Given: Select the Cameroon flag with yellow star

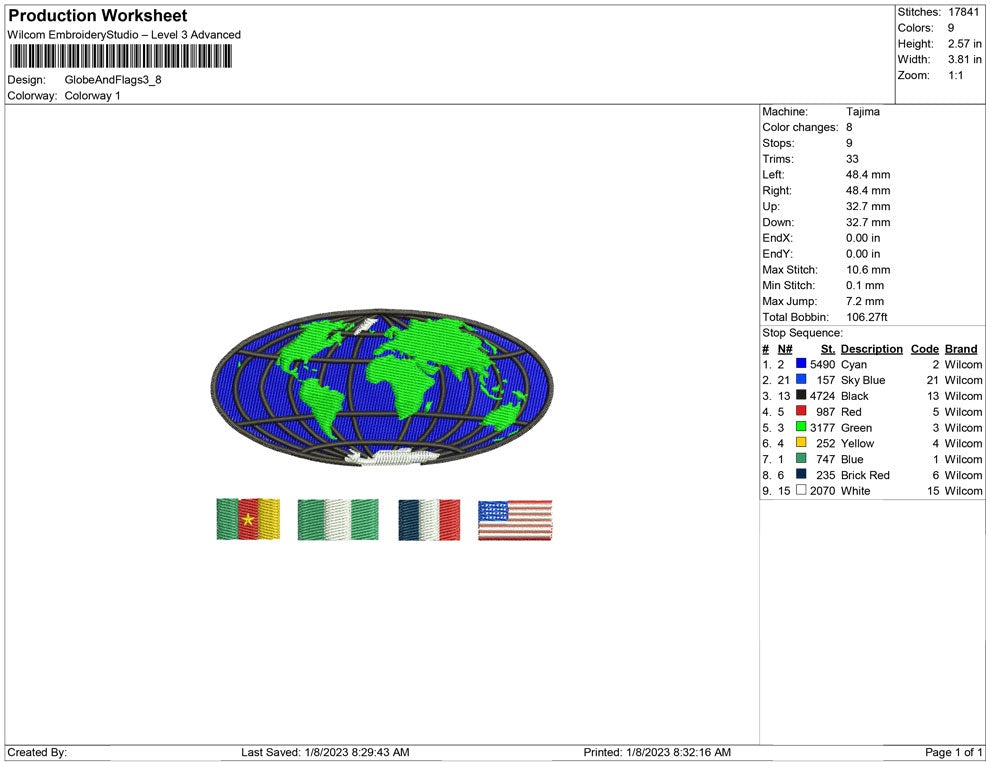Looking at the screenshot, I should point(248,520).
